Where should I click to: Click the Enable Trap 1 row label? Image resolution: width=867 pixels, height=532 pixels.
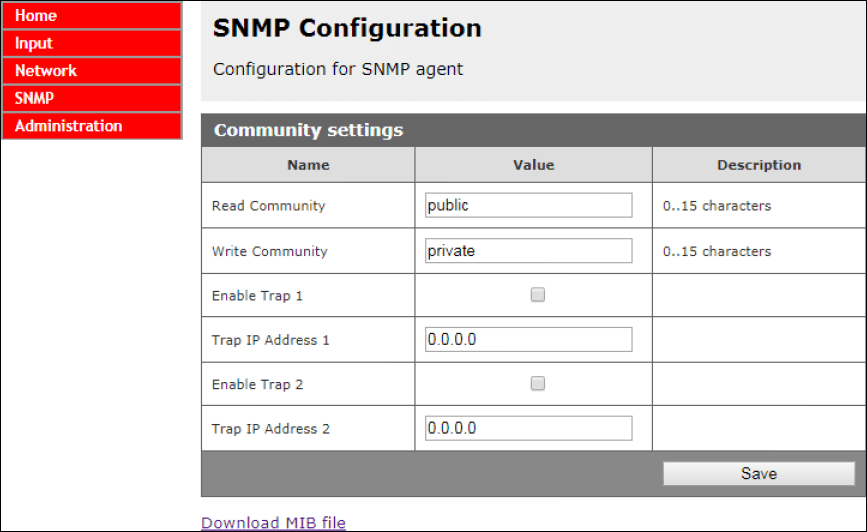coord(257,296)
